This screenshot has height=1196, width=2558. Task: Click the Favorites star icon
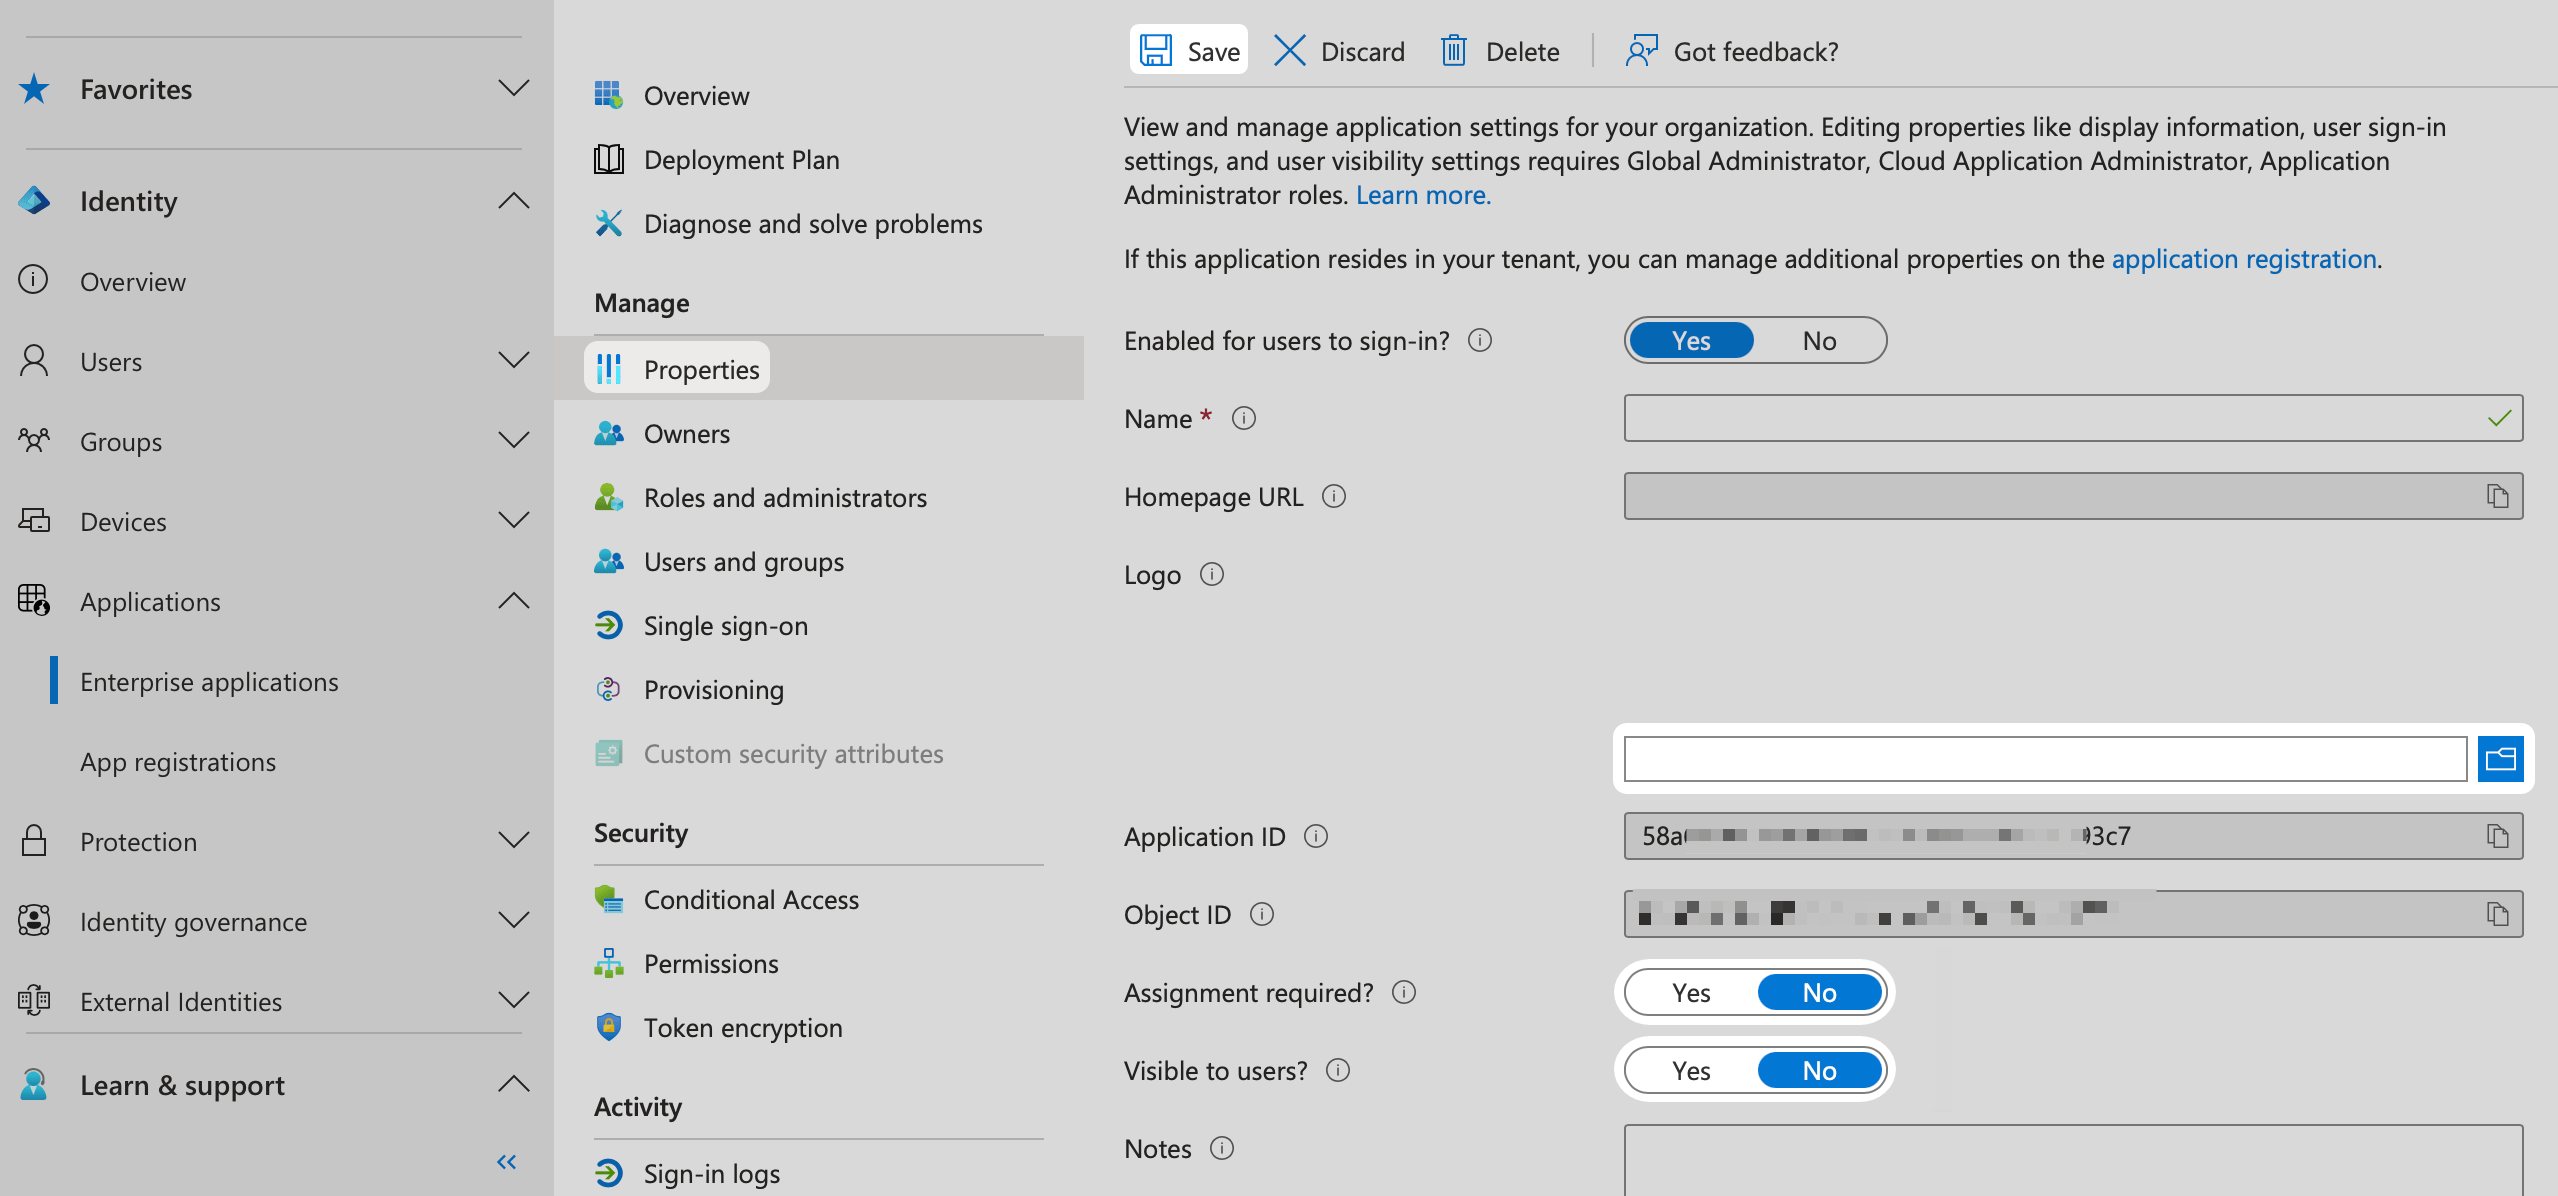pyautogui.click(x=34, y=89)
